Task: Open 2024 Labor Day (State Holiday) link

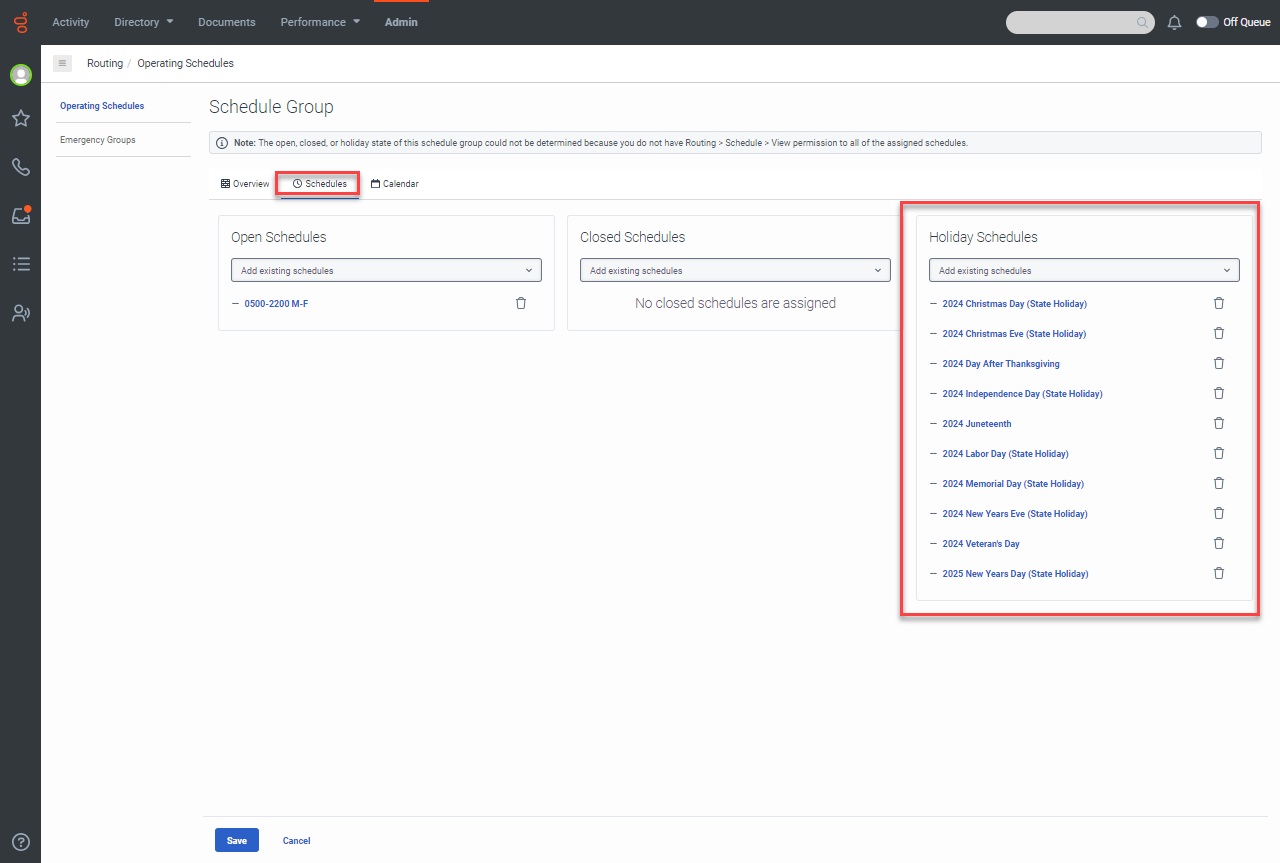Action: pyautogui.click(x=1005, y=454)
